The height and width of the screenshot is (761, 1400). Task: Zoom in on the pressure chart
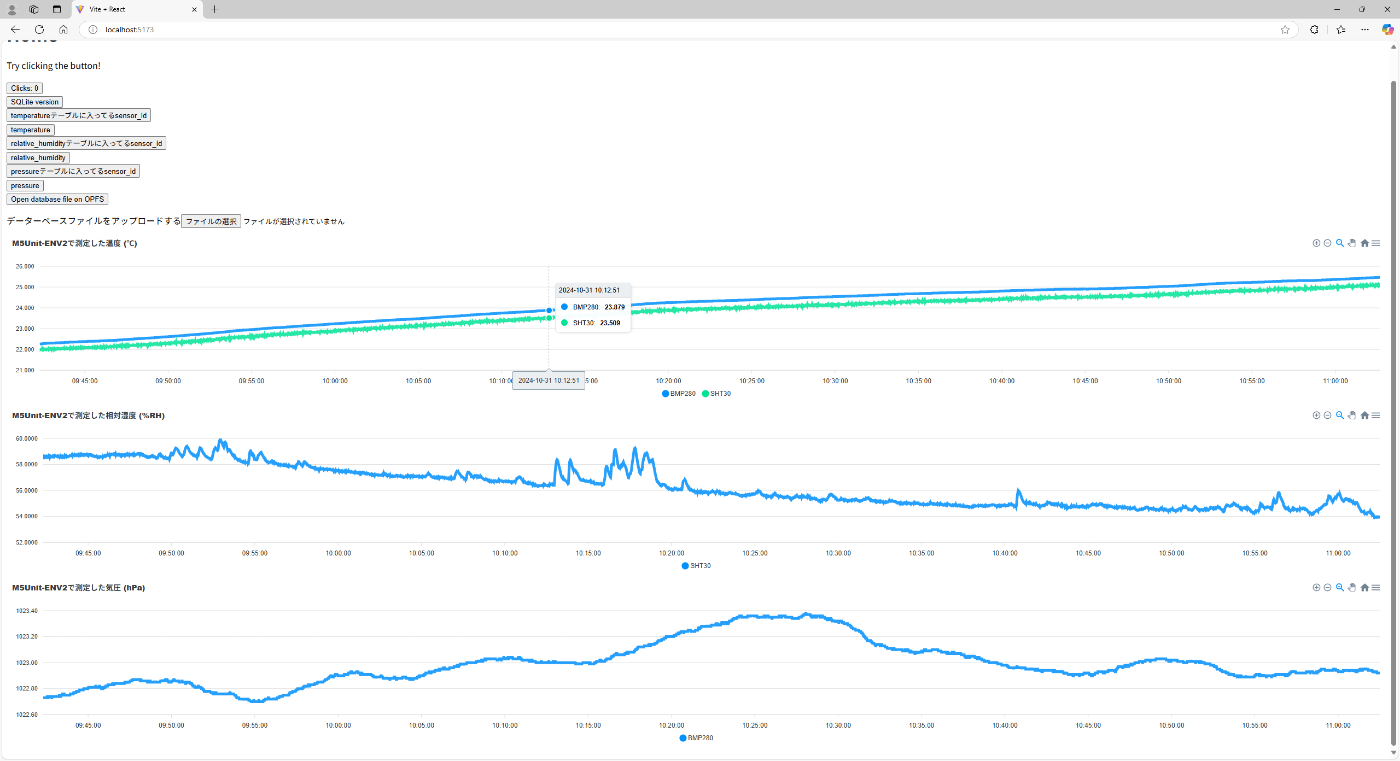coord(1316,587)
